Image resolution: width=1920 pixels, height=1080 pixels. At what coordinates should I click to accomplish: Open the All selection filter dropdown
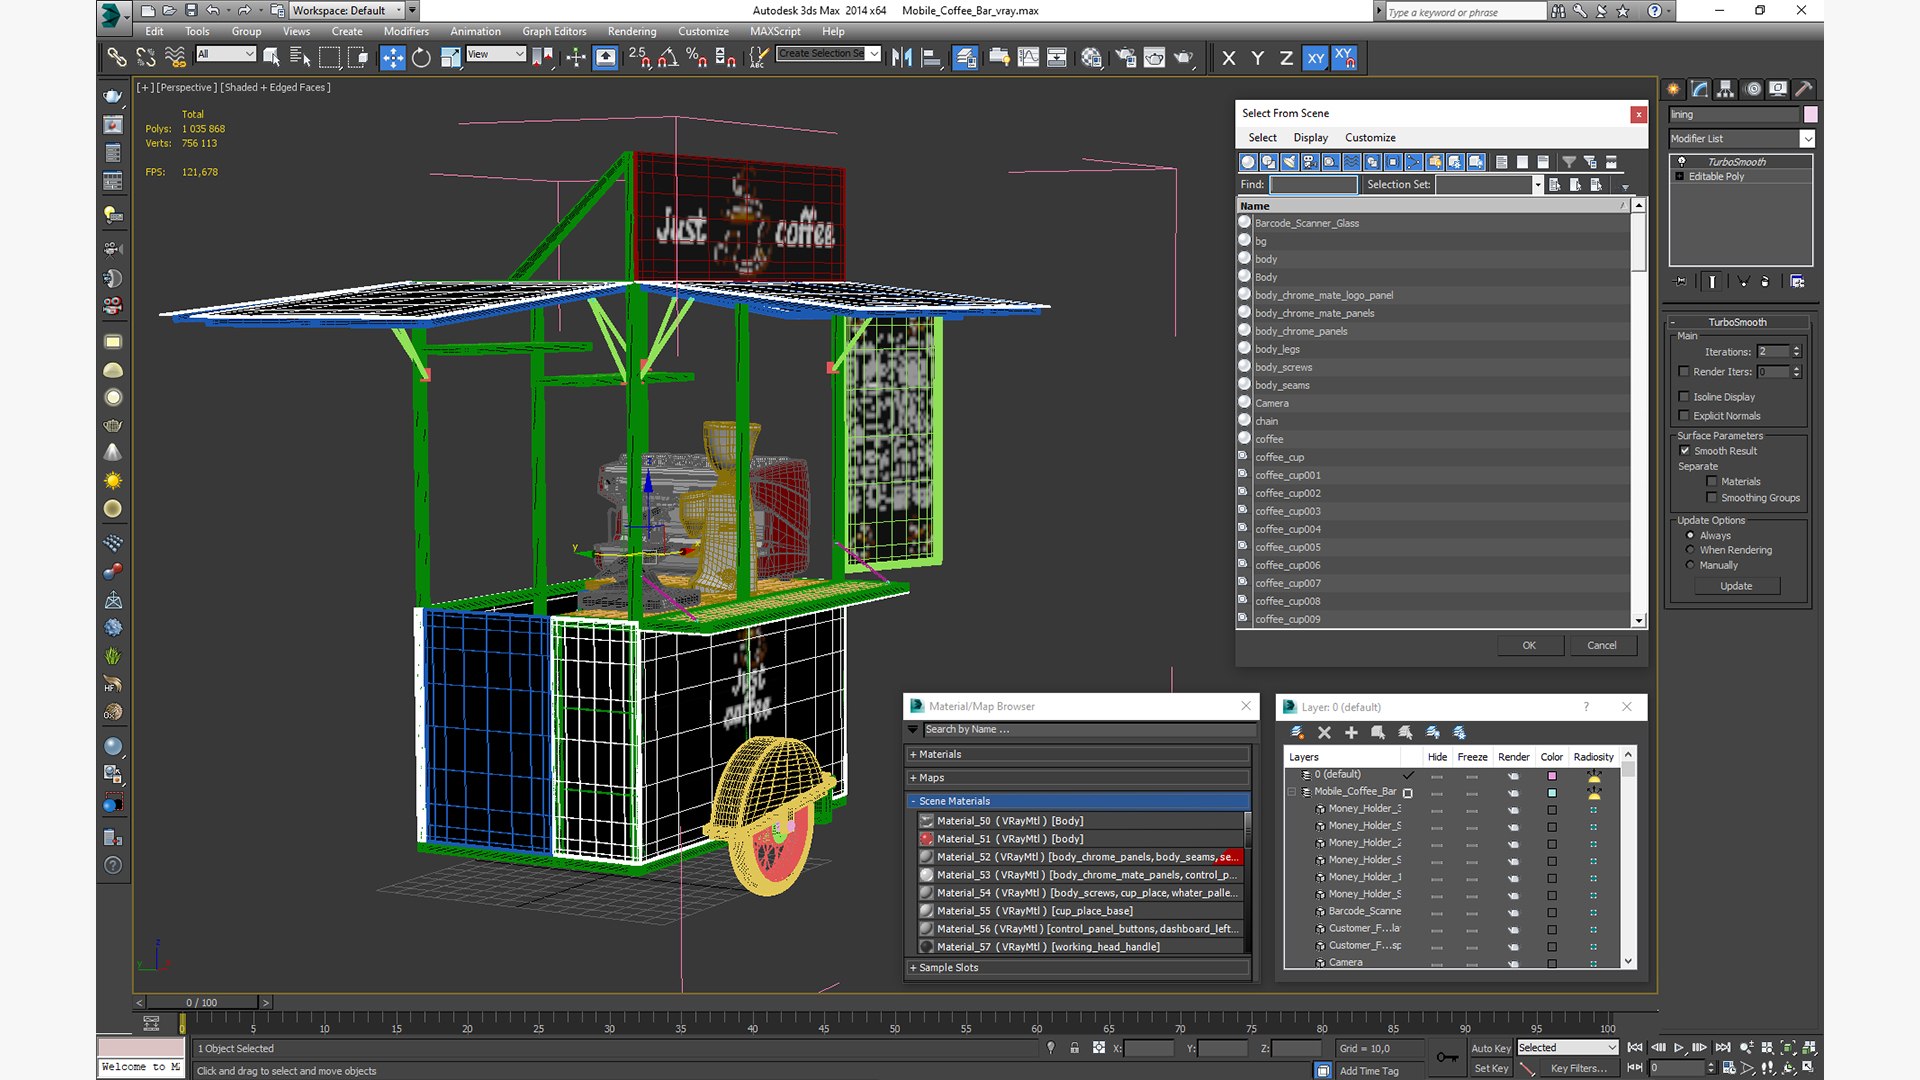click(226, 54)
